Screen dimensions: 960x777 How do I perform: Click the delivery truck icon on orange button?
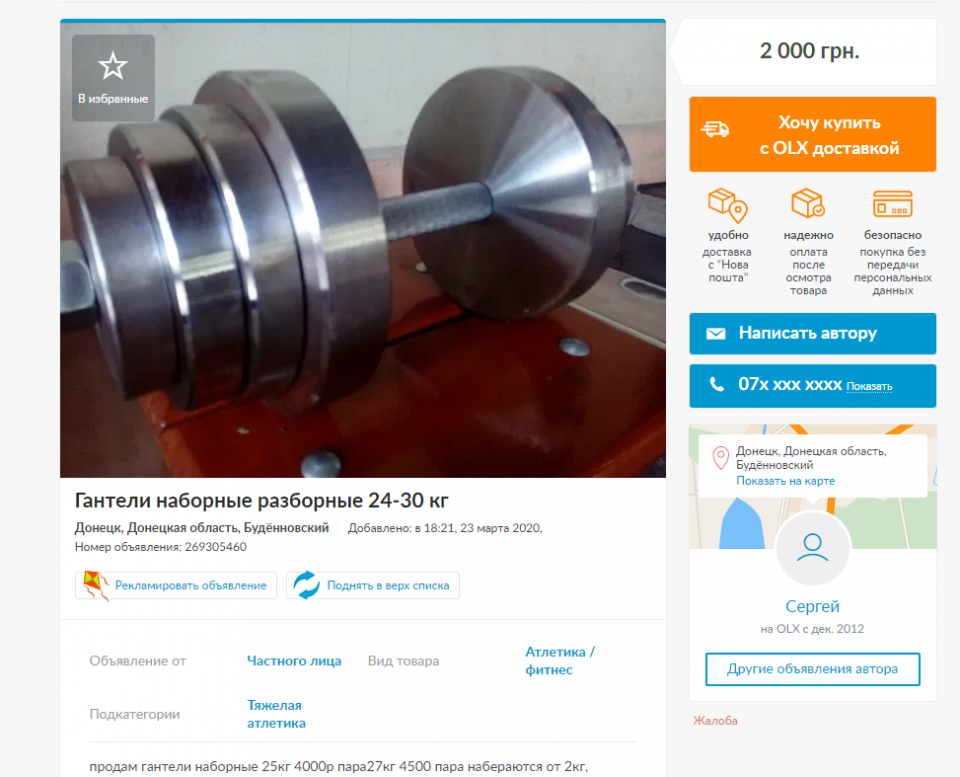pos(715,129)
